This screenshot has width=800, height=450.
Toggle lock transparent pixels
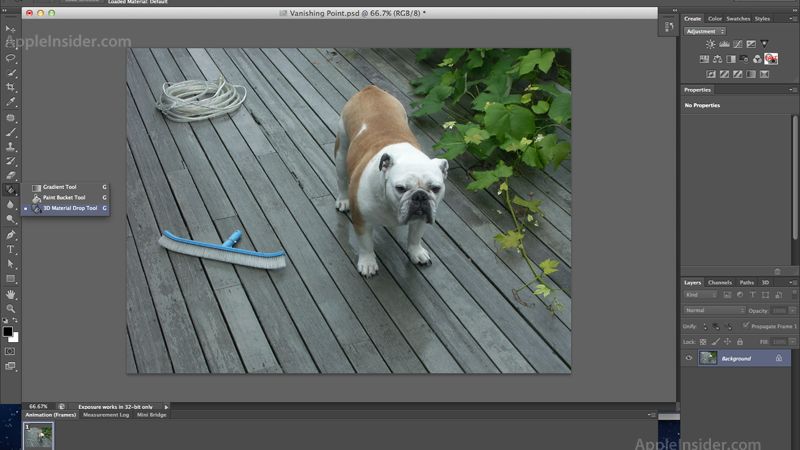703,342
